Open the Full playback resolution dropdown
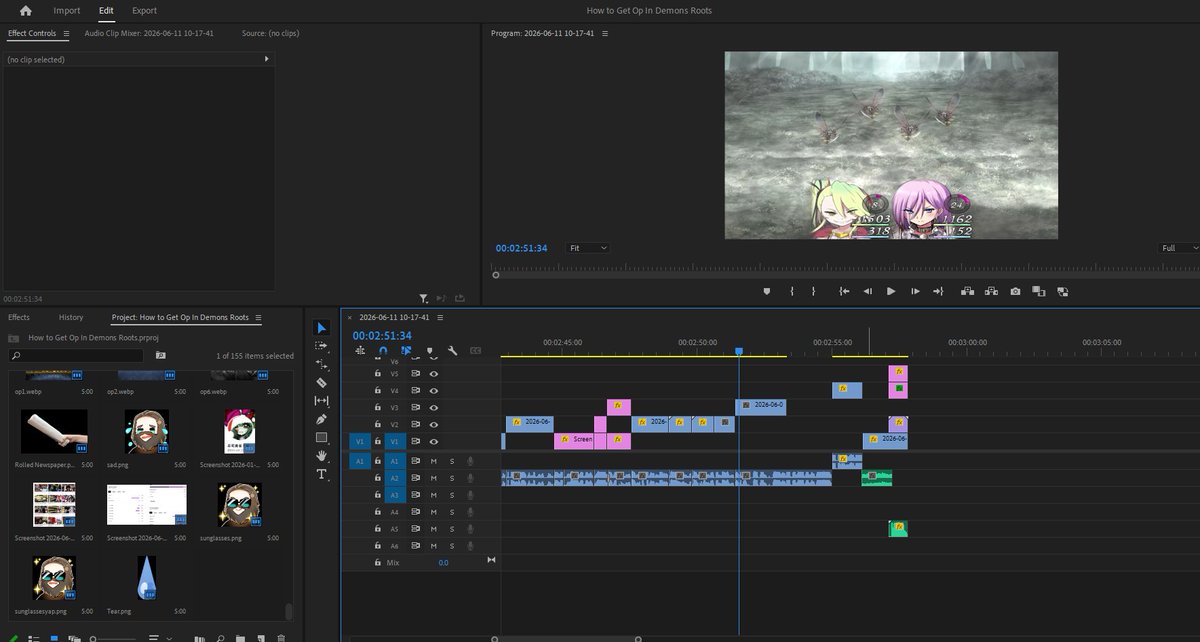This screenshot has width=1200, height=642. coord(1180,248)
